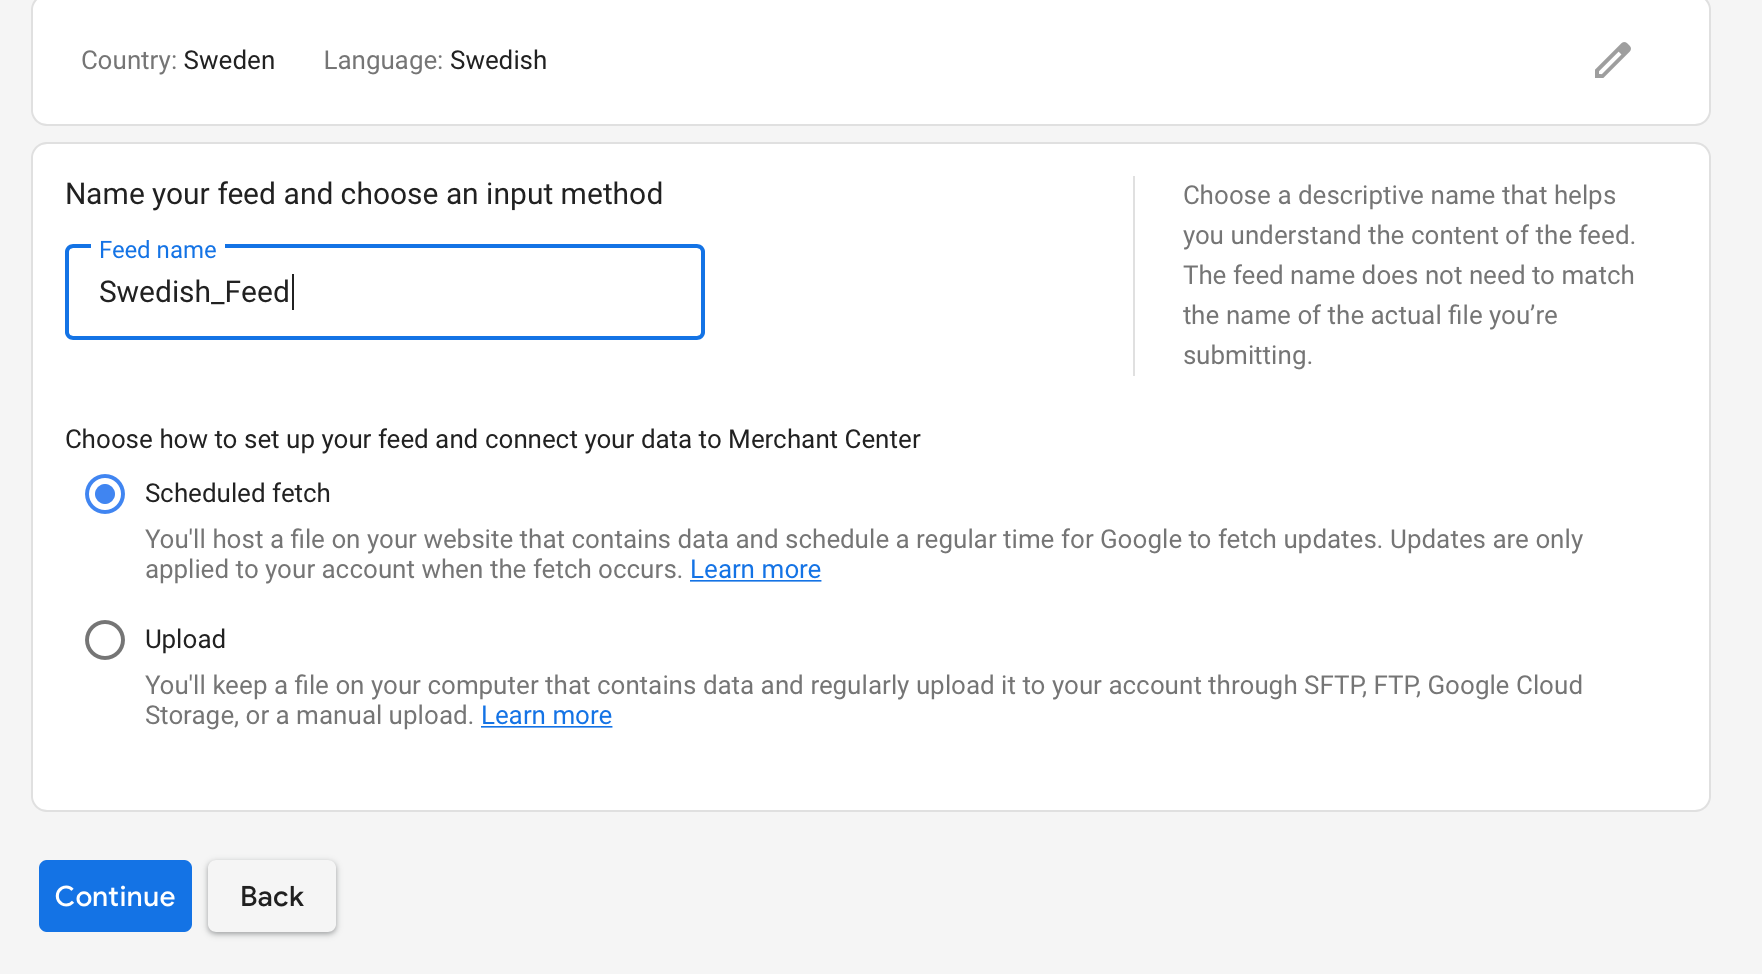Click the "Scheduled fetch" option label
1762x974 pixels.
tap(237, 494)
